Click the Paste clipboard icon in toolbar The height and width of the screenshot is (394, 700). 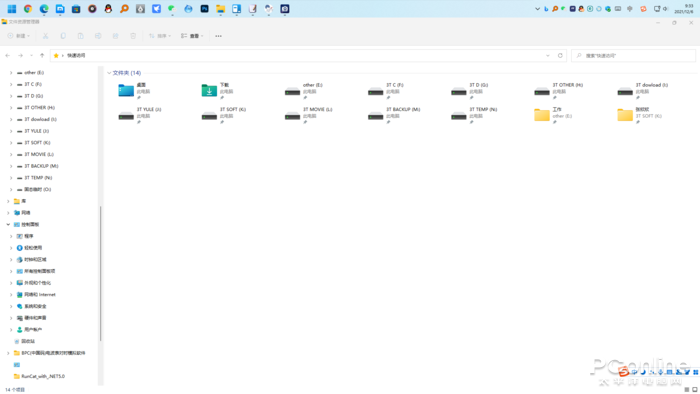(x=80, y=36)
